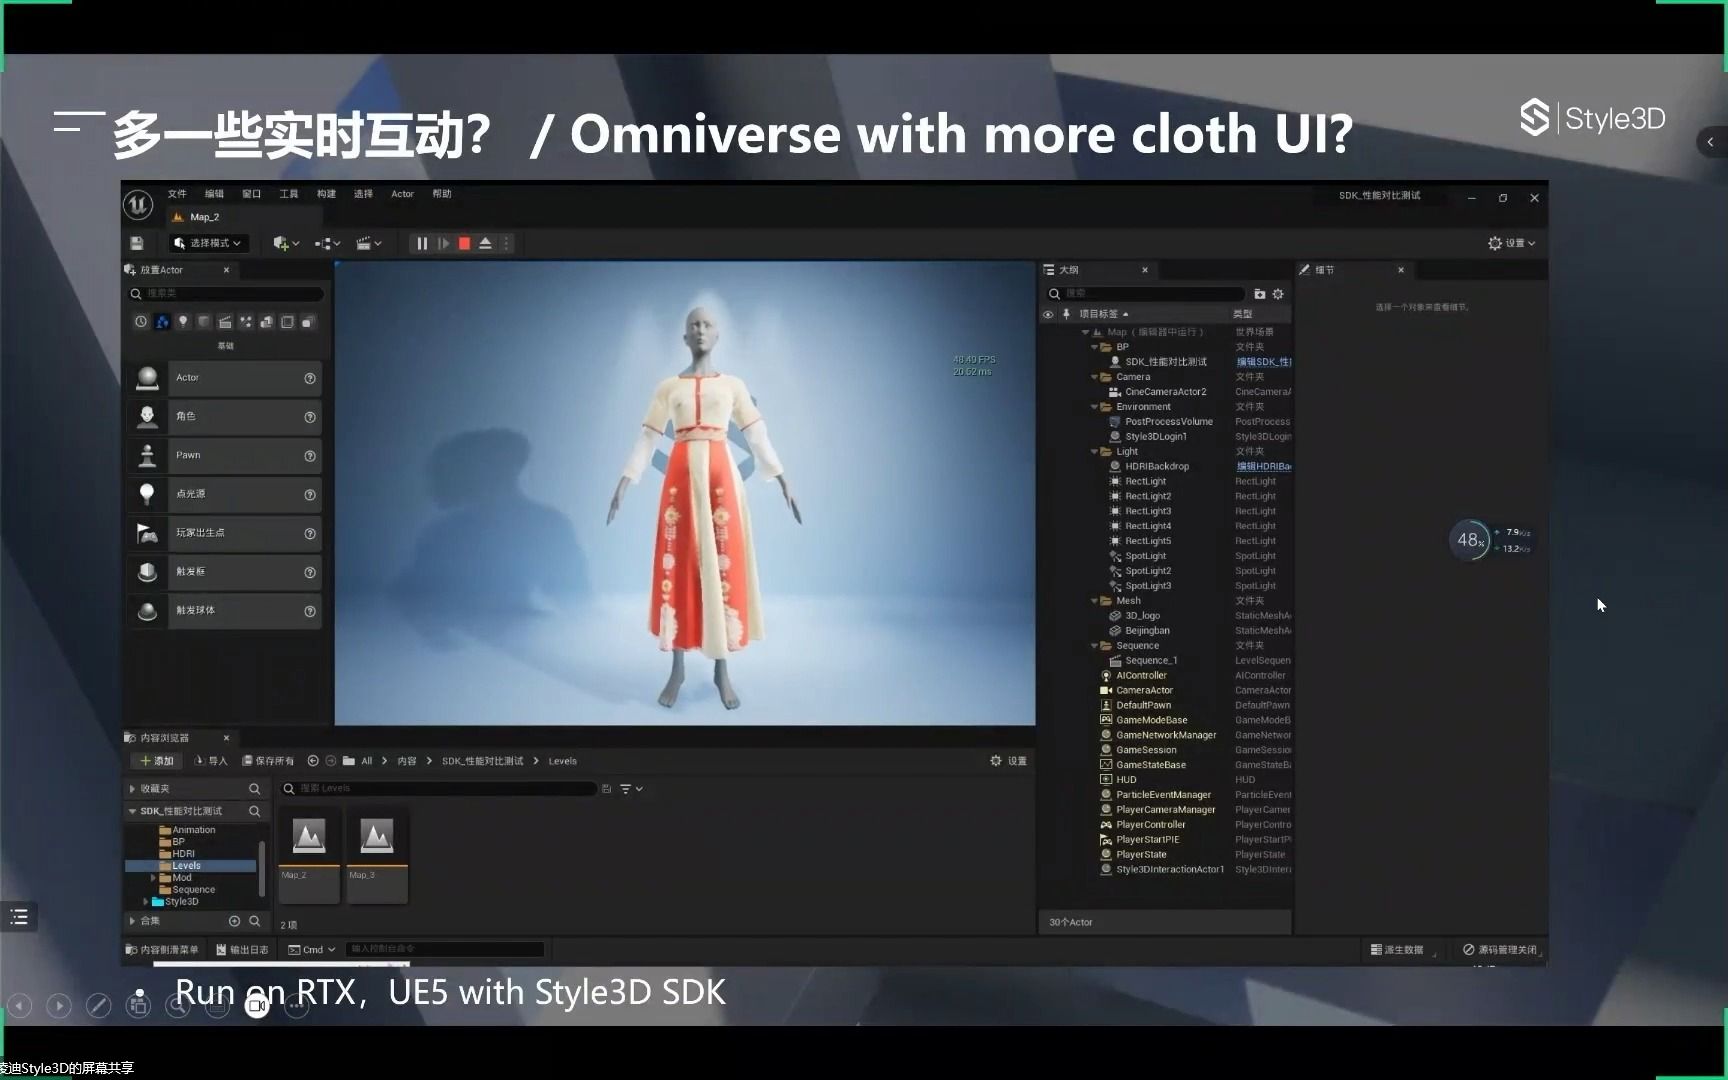The image size is (1728, 1080).
Task: Select the Actor item in Place Actors
Action: click(x=225, y=378)
